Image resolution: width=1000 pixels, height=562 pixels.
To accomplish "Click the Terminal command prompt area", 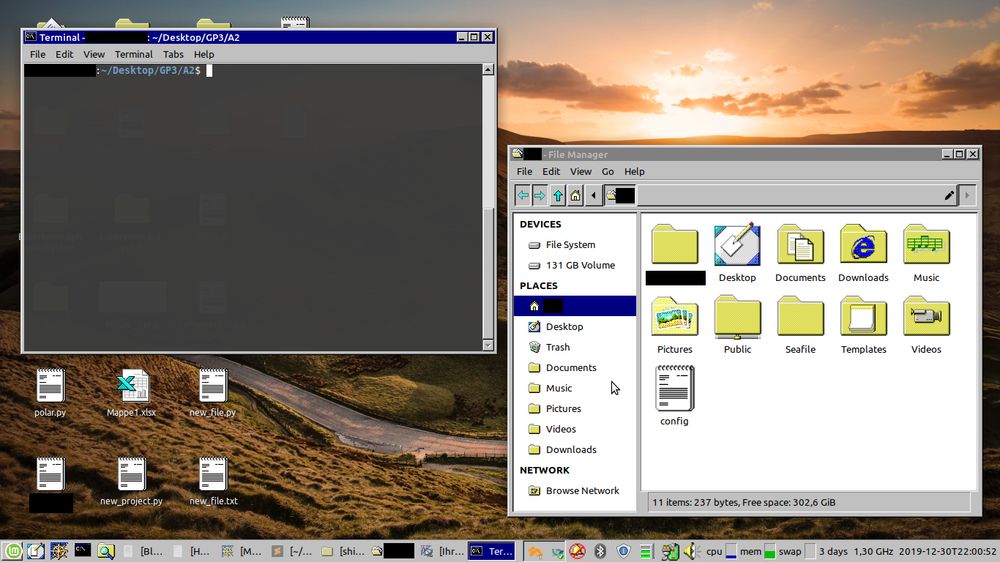I will click(x=253, y=207).
